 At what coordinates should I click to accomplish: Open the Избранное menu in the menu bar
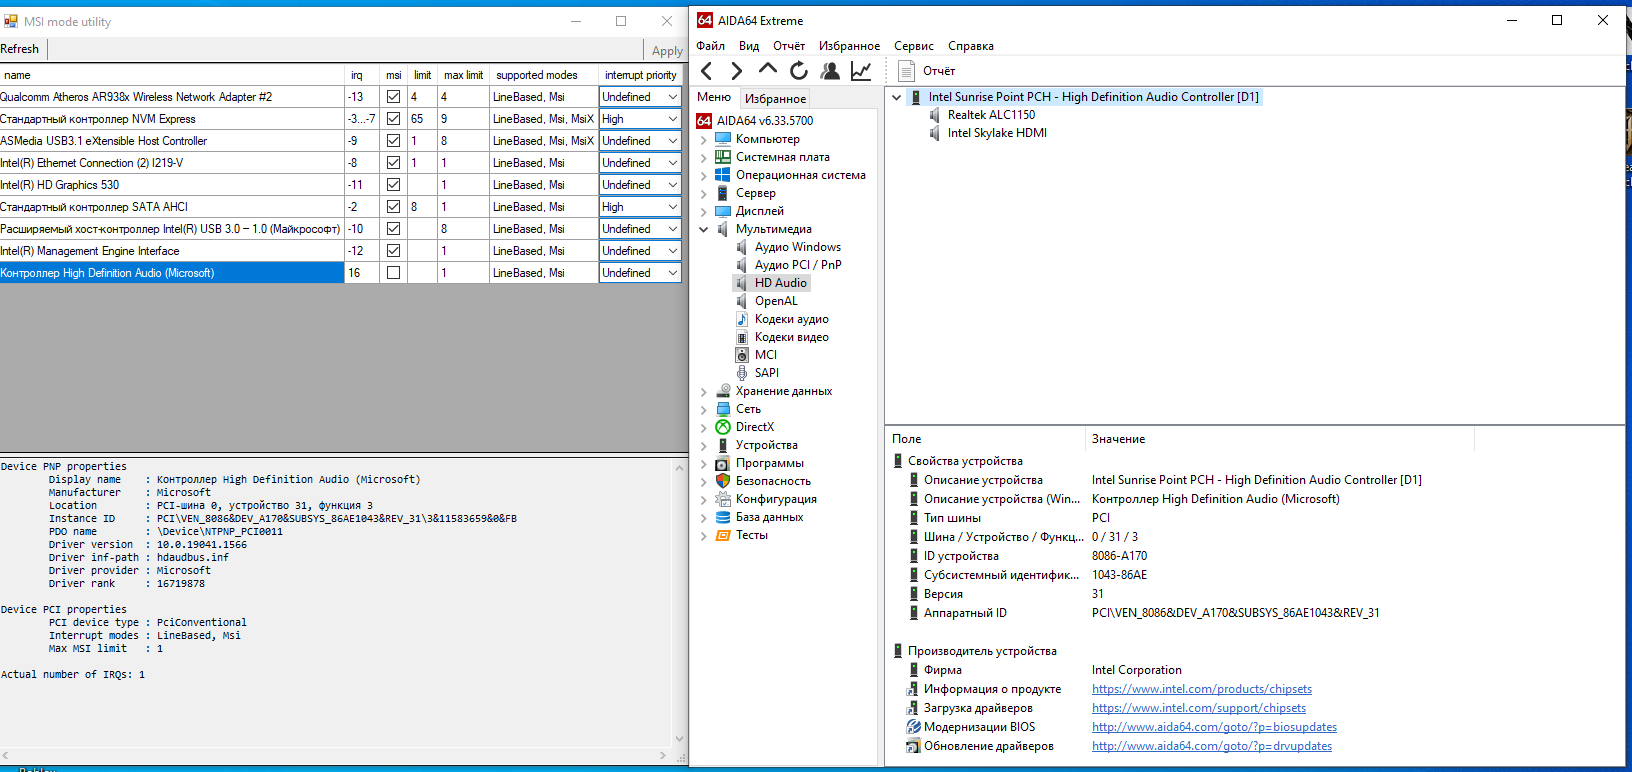(849, 46)
